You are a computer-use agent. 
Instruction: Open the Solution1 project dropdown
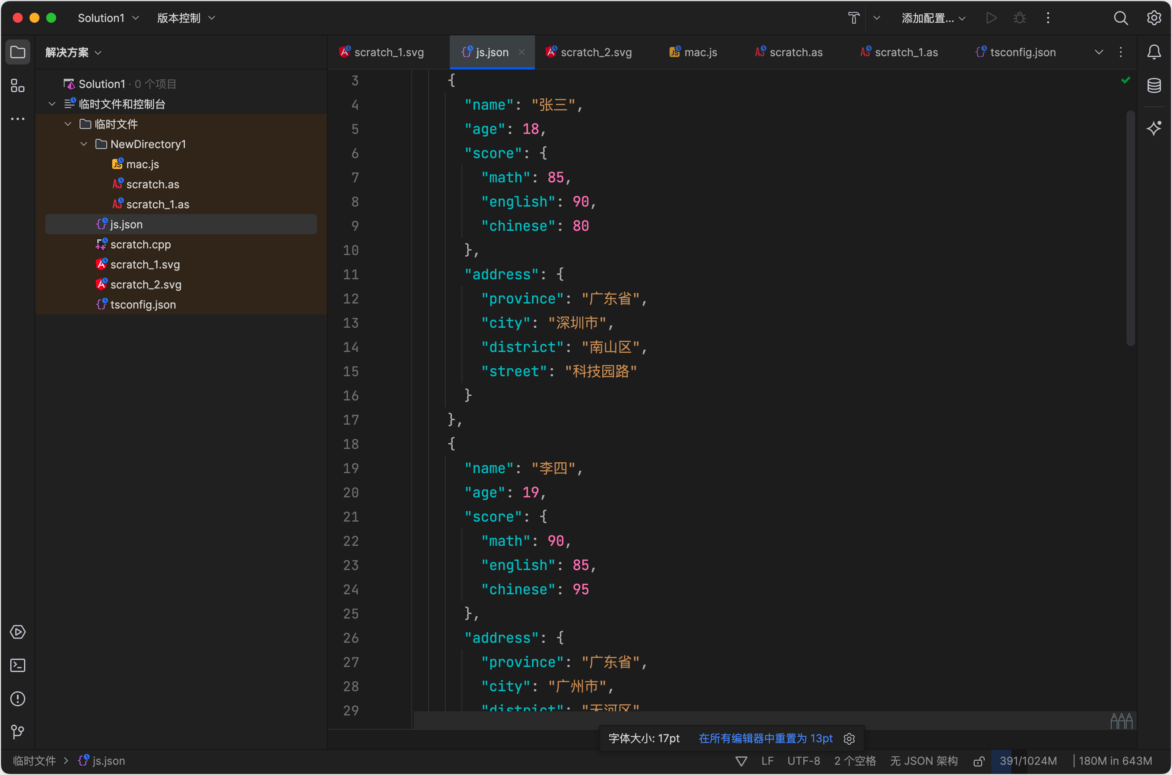click(x=108, y=18)
